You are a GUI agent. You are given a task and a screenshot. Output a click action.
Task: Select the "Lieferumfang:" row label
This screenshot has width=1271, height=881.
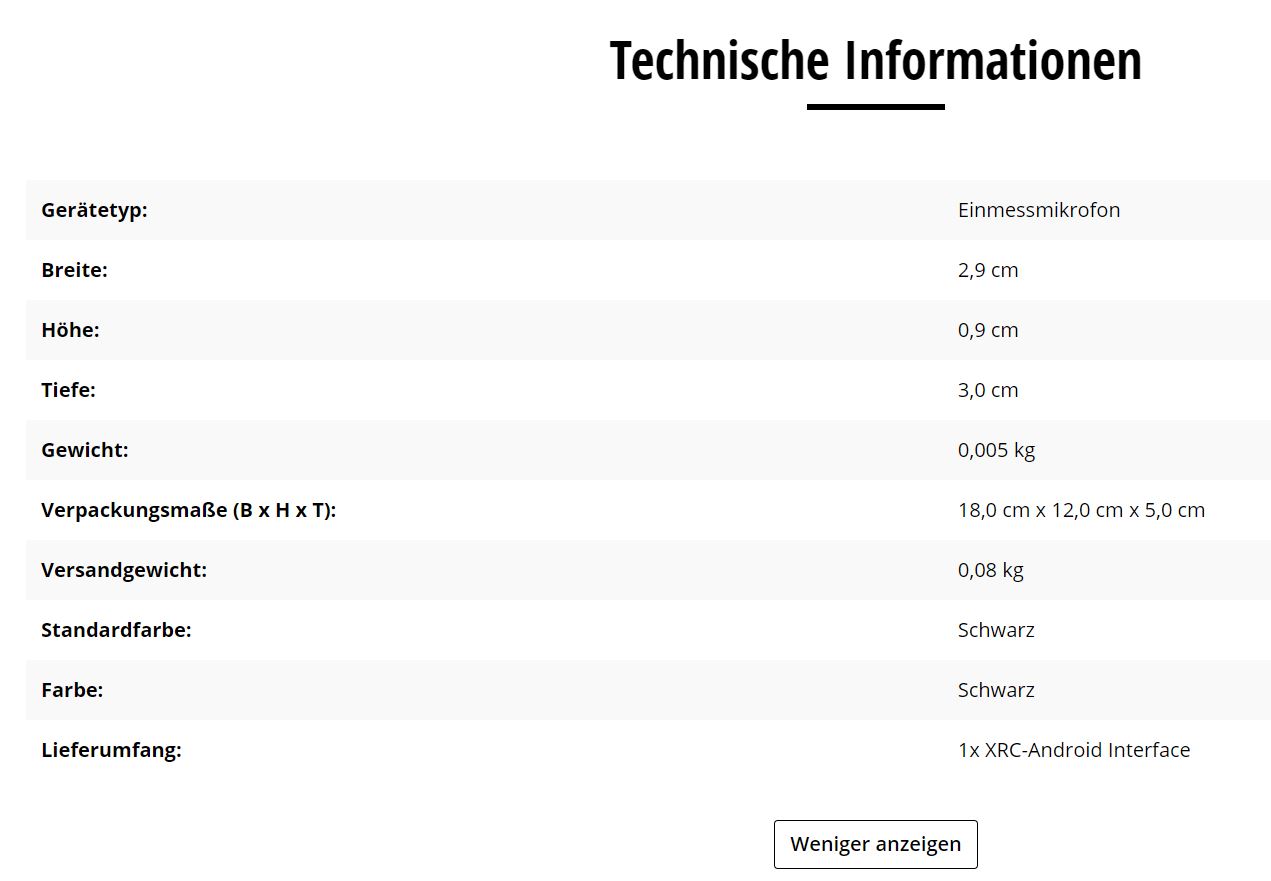[x=111, y=750]
